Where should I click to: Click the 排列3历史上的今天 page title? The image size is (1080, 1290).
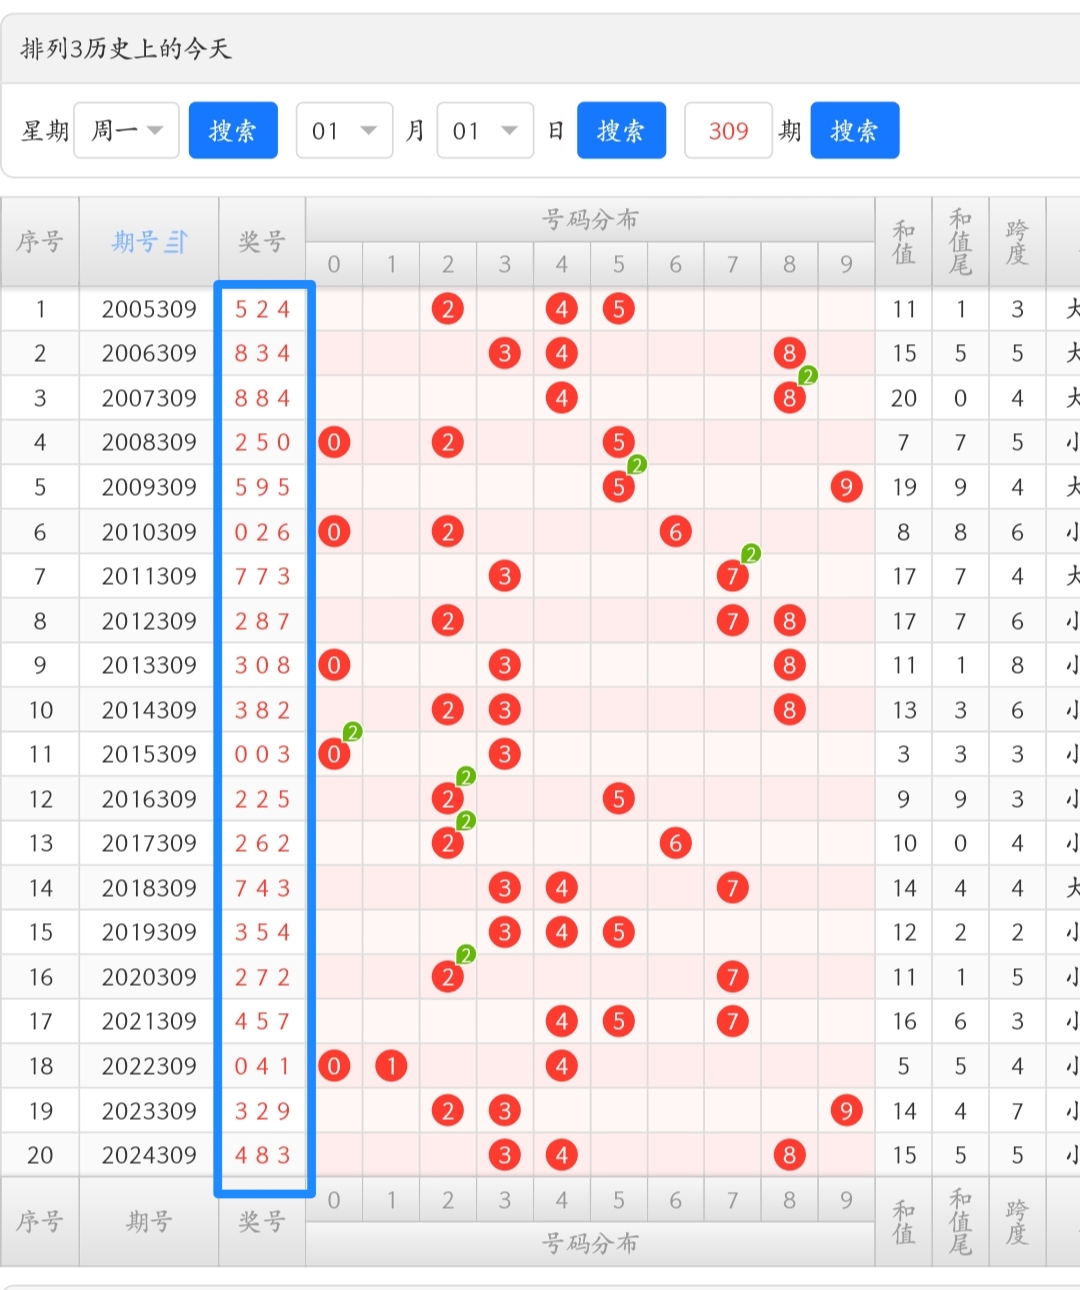pos(126,48)
